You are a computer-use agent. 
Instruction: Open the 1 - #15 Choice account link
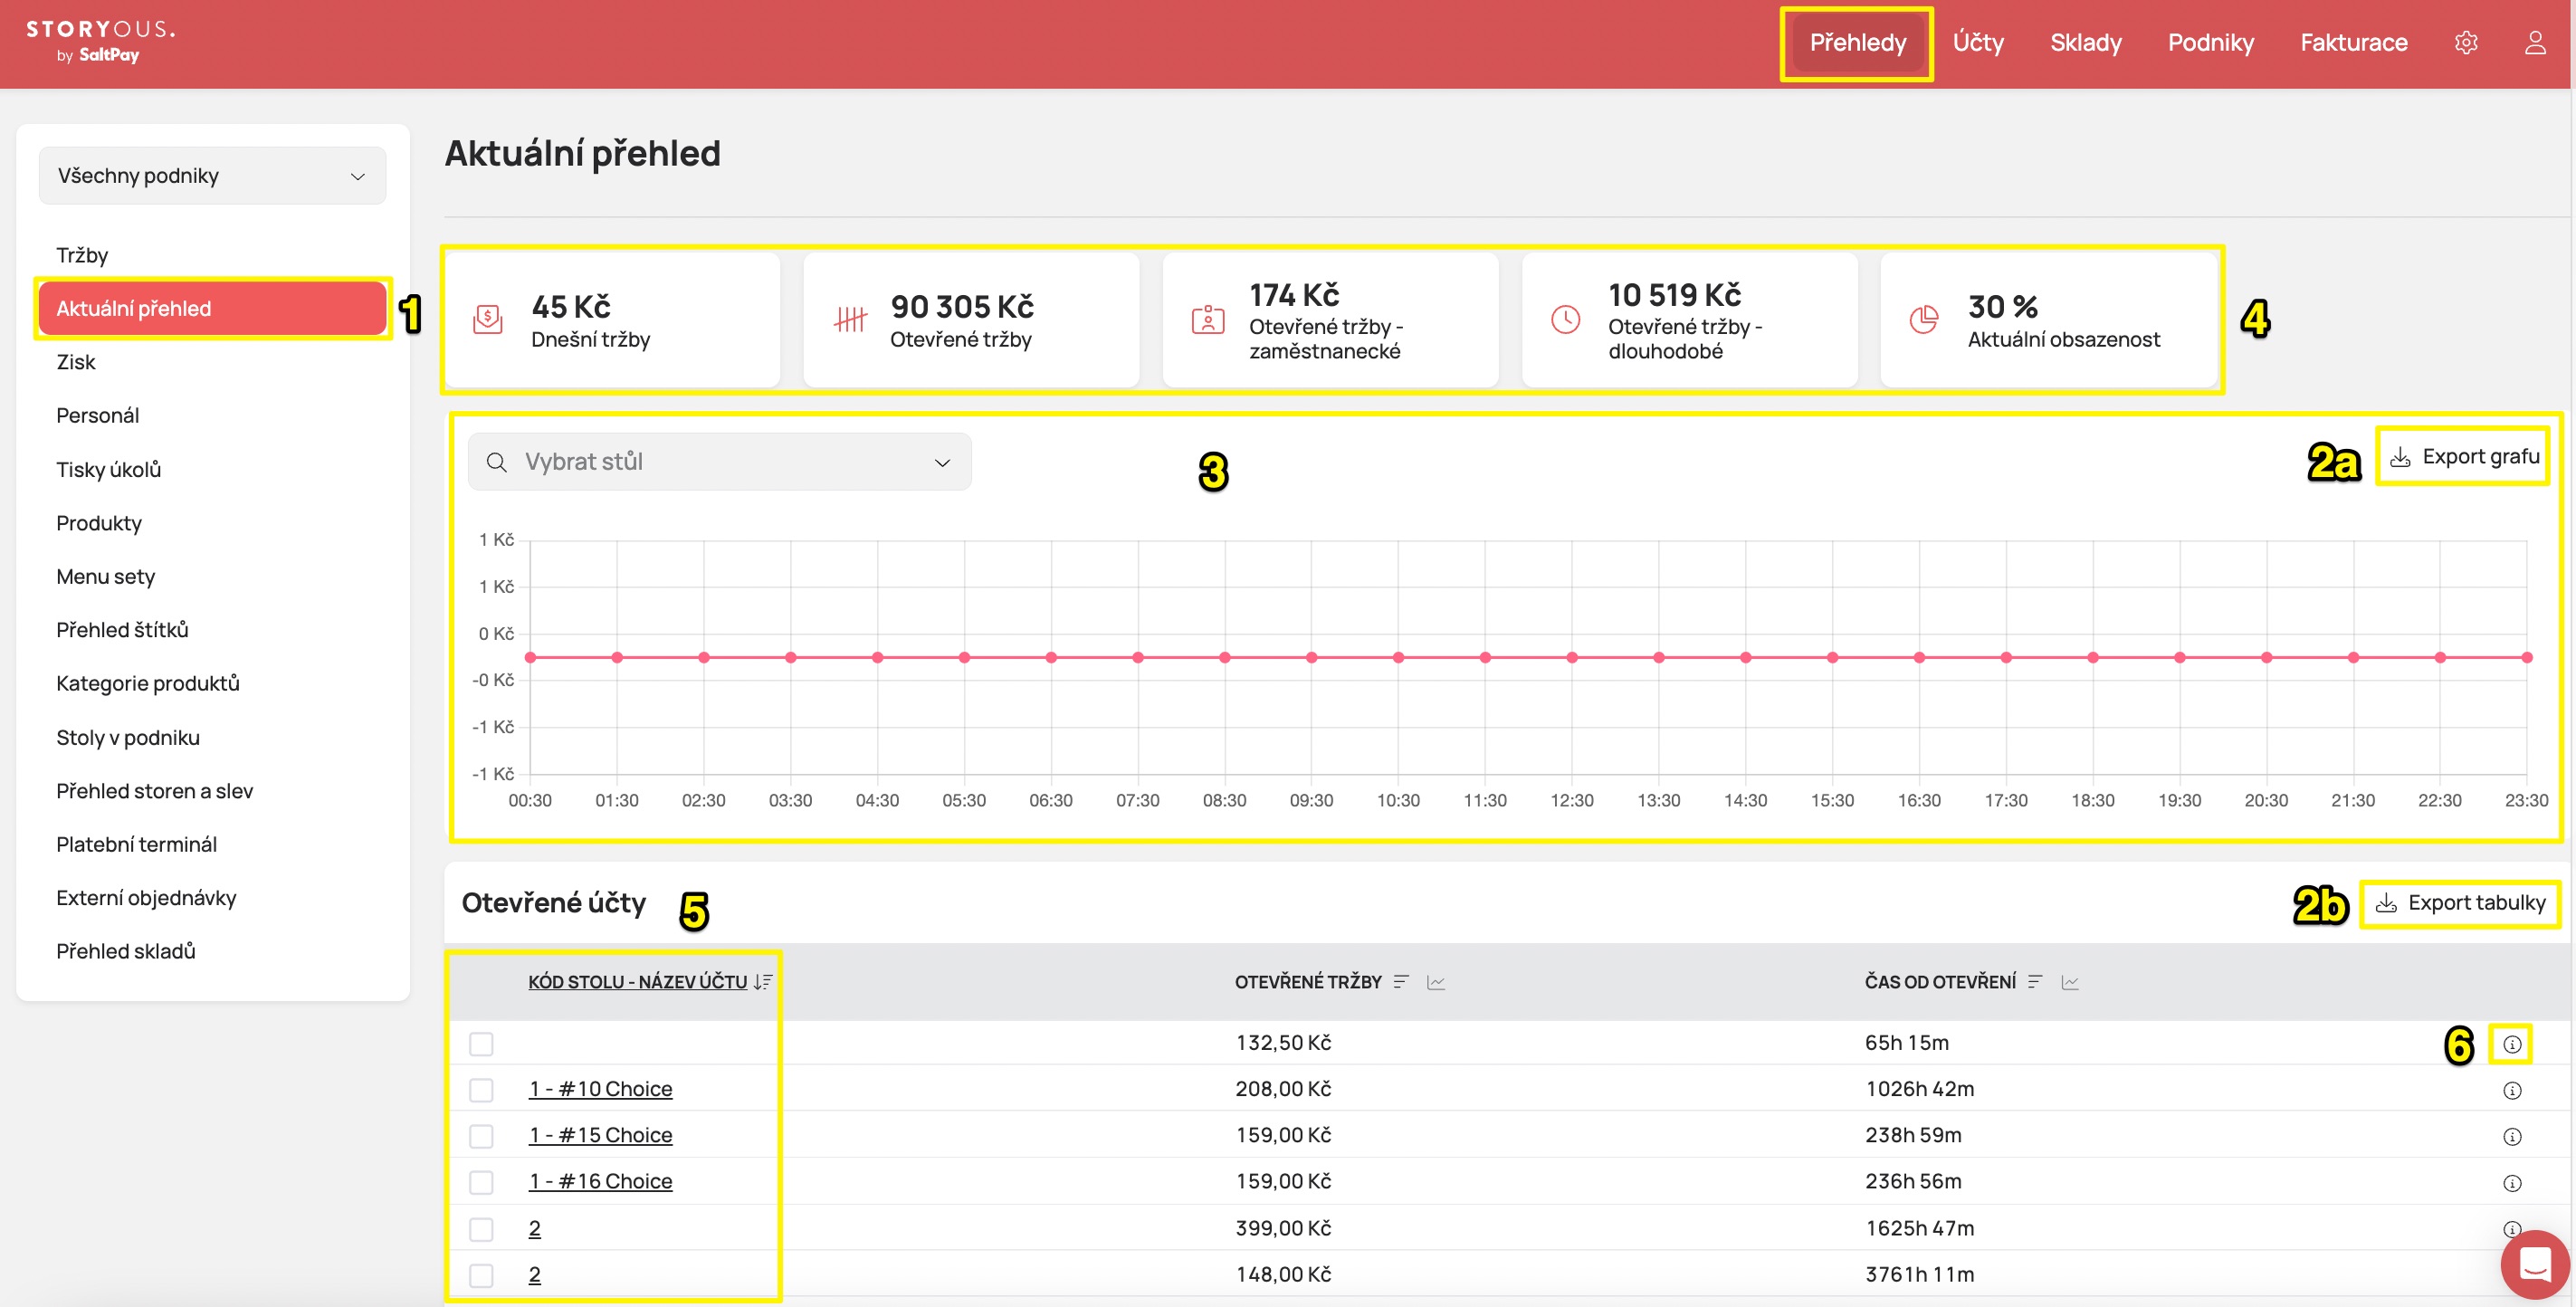[x=600, y=1135]
